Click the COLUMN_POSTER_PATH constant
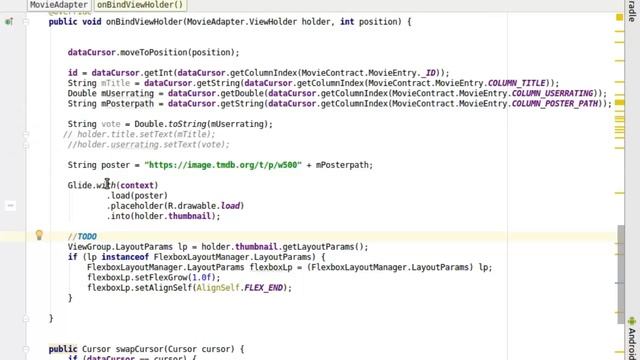The width and height of the screenshot is (640, 360). click(555, 104)
